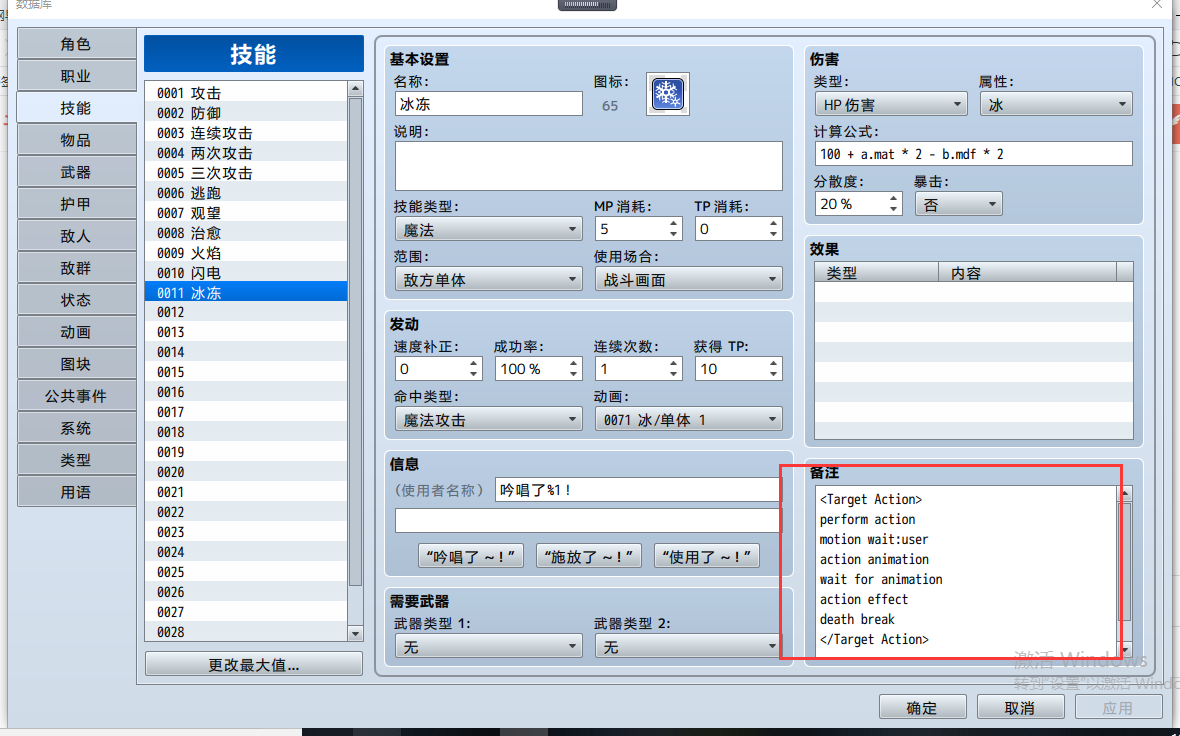Click the 成功率 spinner showing 100 %
The height and width of the screenshot is (736, 1180).
tap(538, 369)
